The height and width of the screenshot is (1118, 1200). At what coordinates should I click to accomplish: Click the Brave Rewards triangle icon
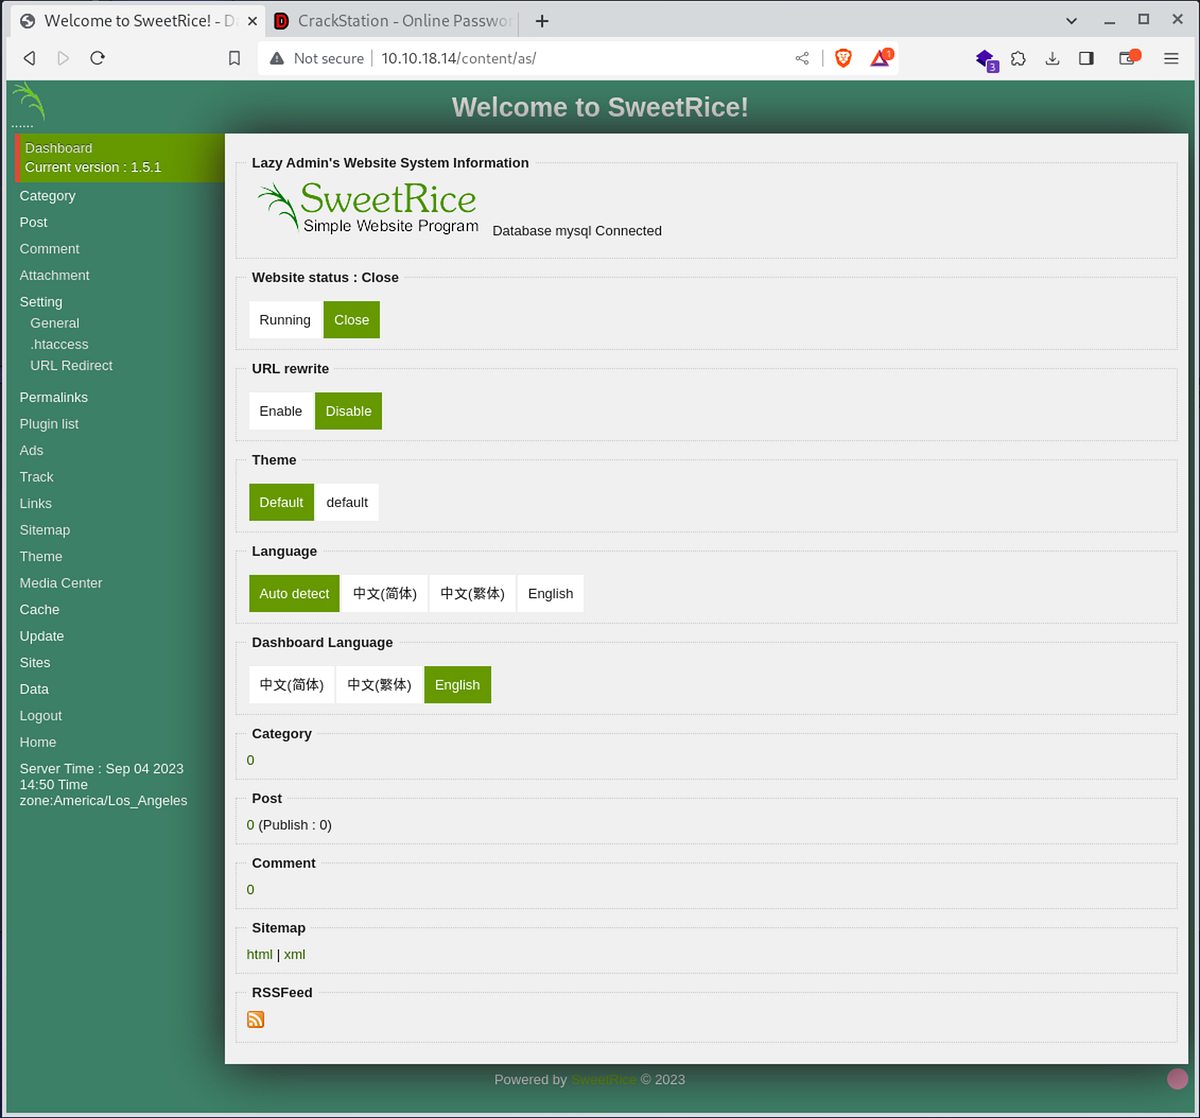(x=880, y=58)
